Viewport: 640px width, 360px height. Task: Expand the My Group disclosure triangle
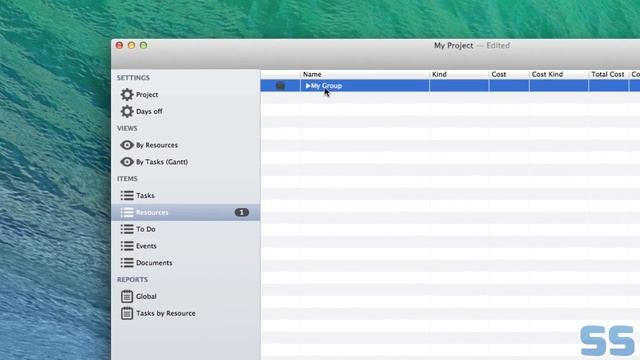(x=308, y=86)
